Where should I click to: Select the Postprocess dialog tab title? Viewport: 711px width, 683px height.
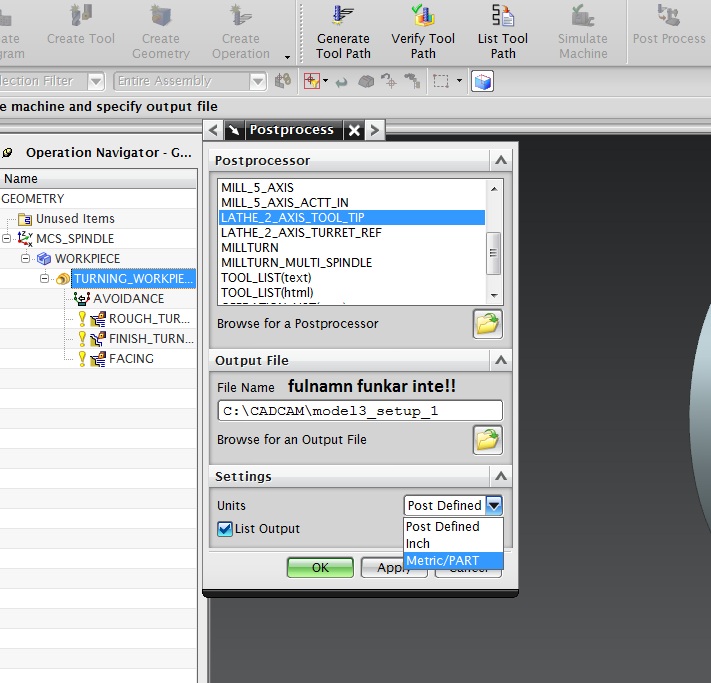[292, 130]
